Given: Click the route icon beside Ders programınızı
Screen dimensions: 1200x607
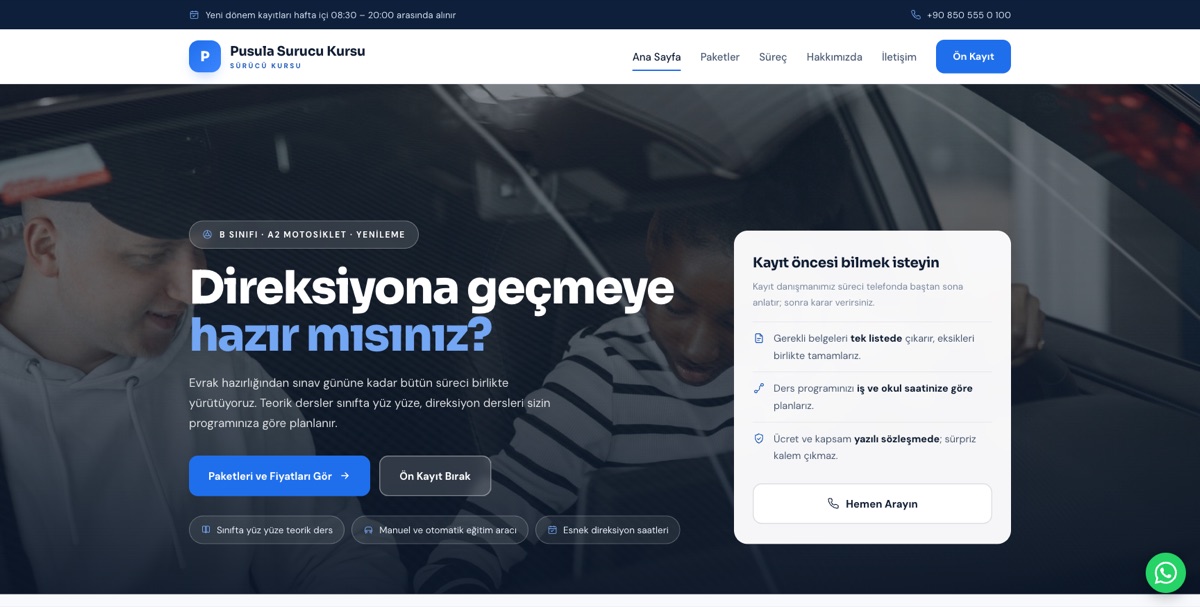Looking at the screenshot, I should coord(759,388).
